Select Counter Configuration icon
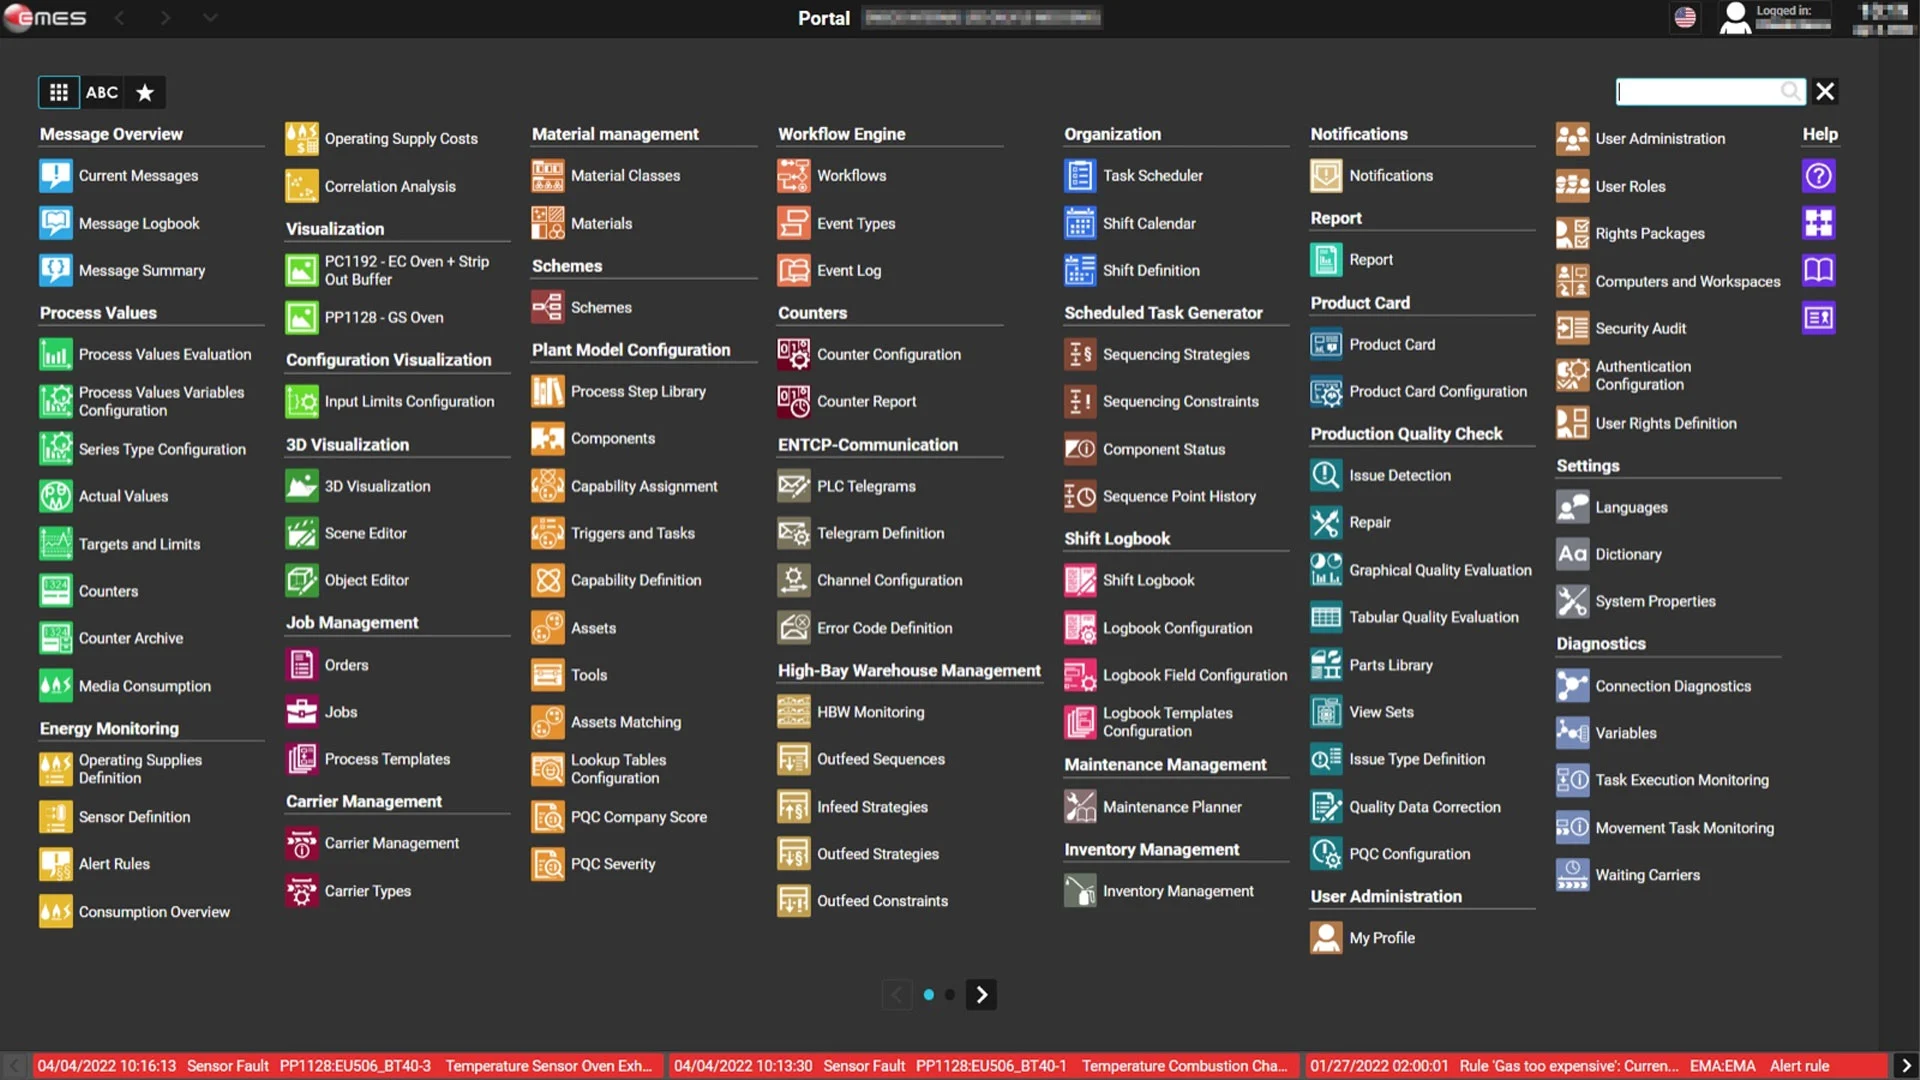 (x=793, y=353)
